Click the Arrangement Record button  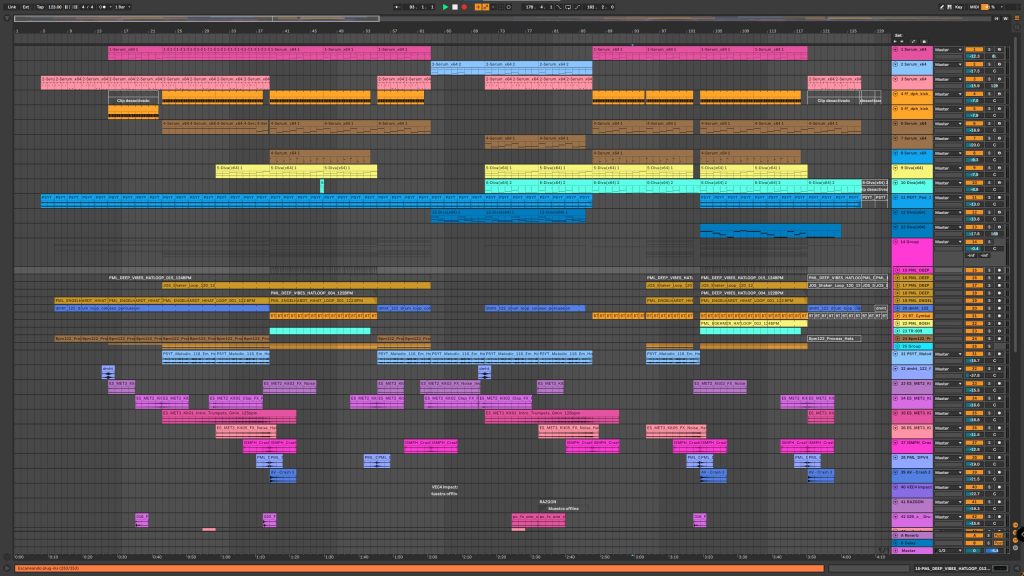tap(465, 7)
